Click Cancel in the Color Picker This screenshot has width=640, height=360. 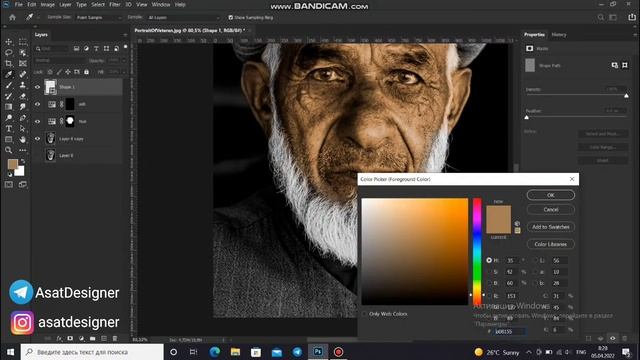tap(551, 209)
